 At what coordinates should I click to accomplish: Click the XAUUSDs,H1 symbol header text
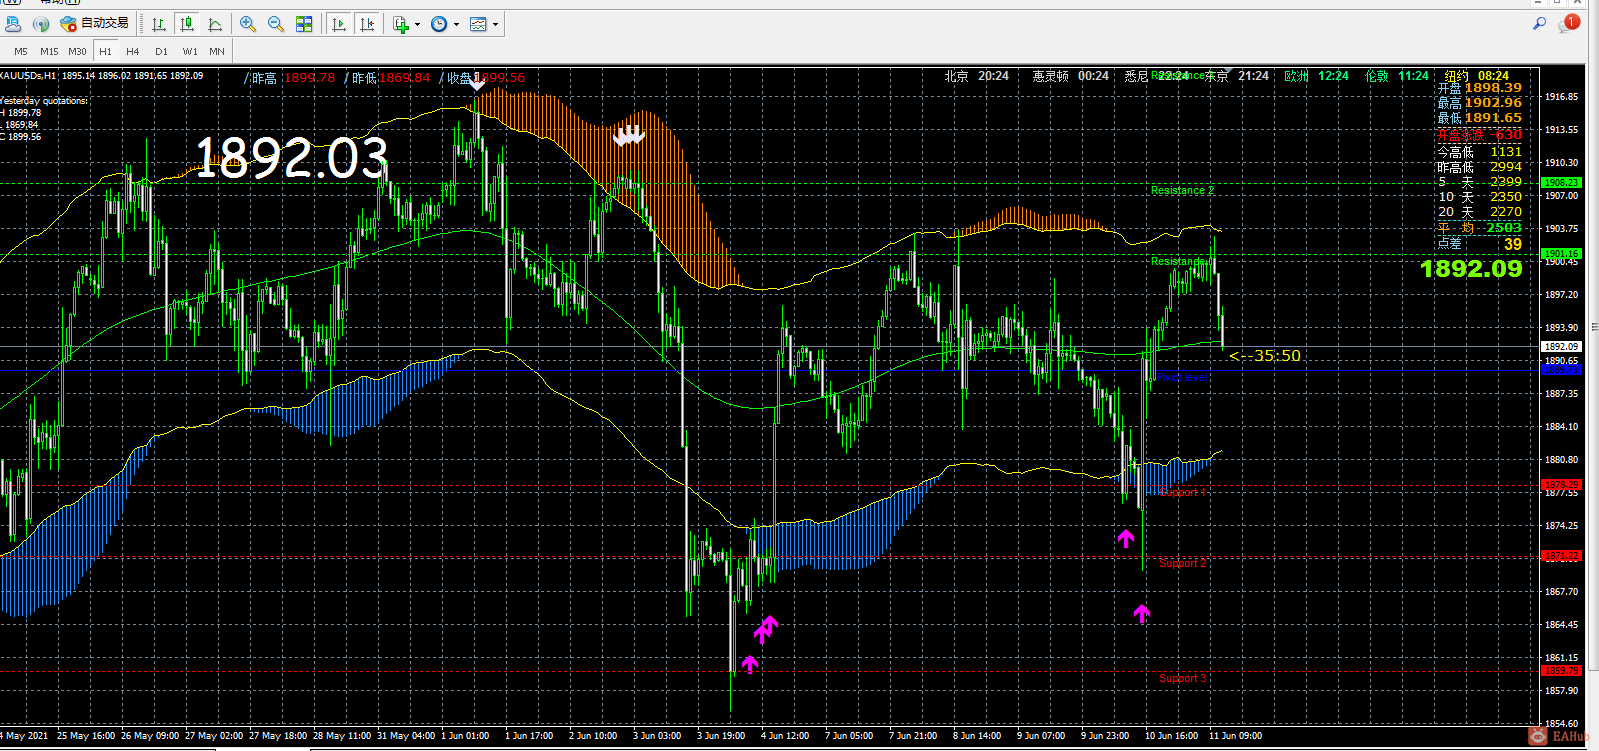(x=29, y=76)
